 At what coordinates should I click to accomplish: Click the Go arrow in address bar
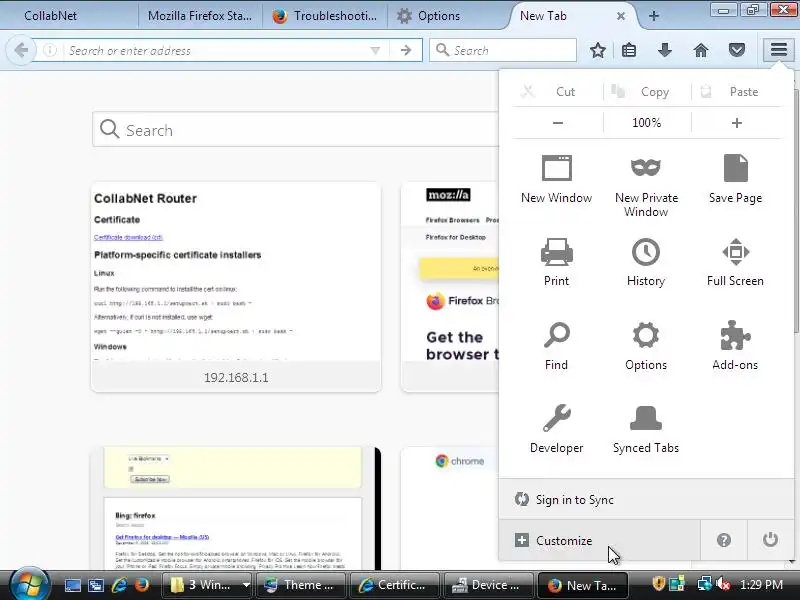[x=406, y=50]
